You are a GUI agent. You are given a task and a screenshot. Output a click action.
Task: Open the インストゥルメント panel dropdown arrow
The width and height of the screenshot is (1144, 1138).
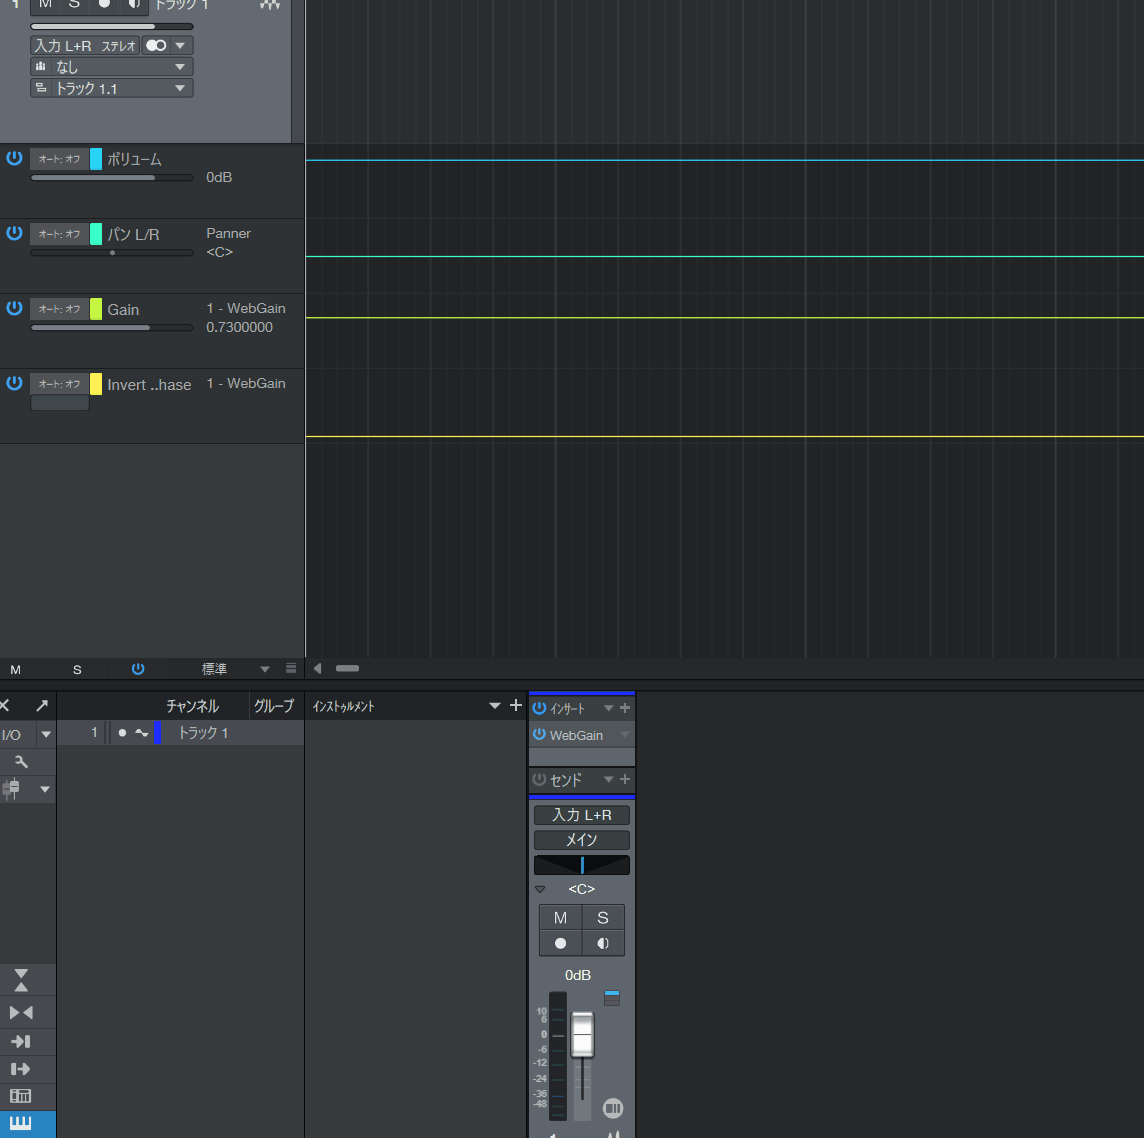[495, 705]
